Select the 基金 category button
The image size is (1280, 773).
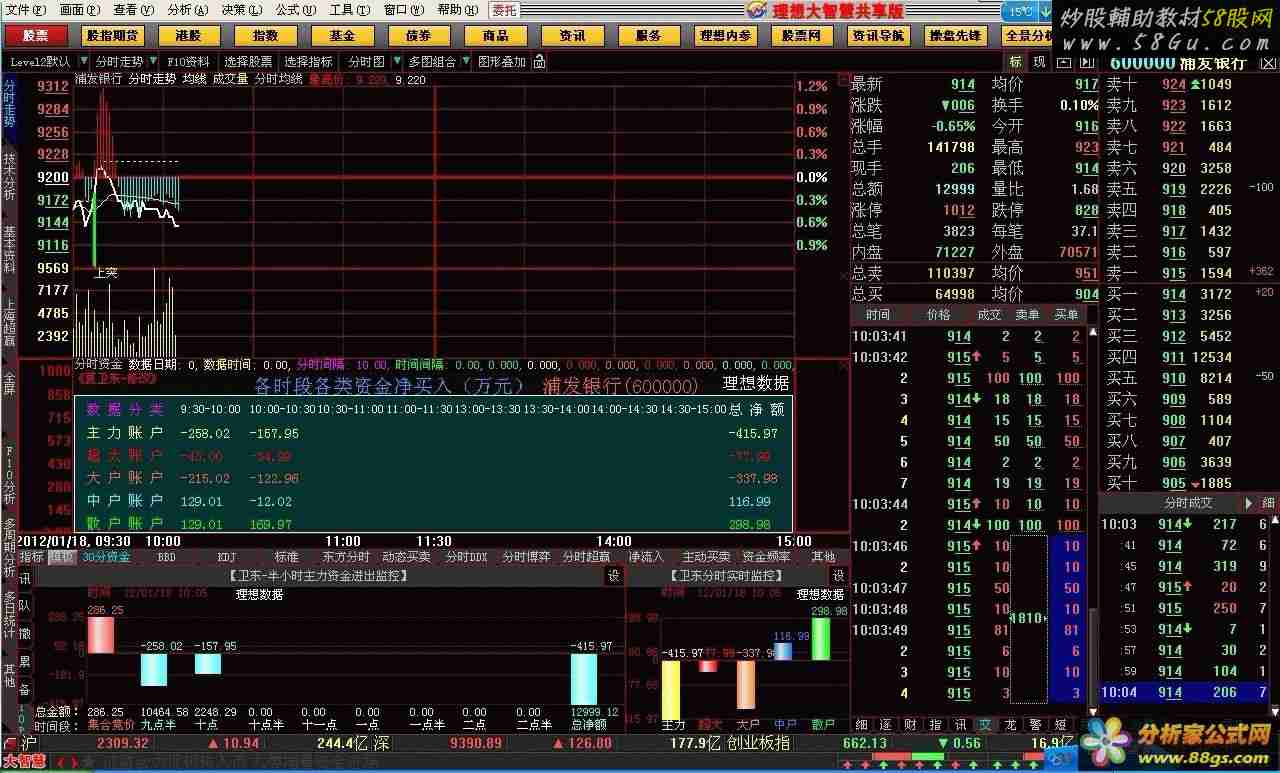[342, 35]
